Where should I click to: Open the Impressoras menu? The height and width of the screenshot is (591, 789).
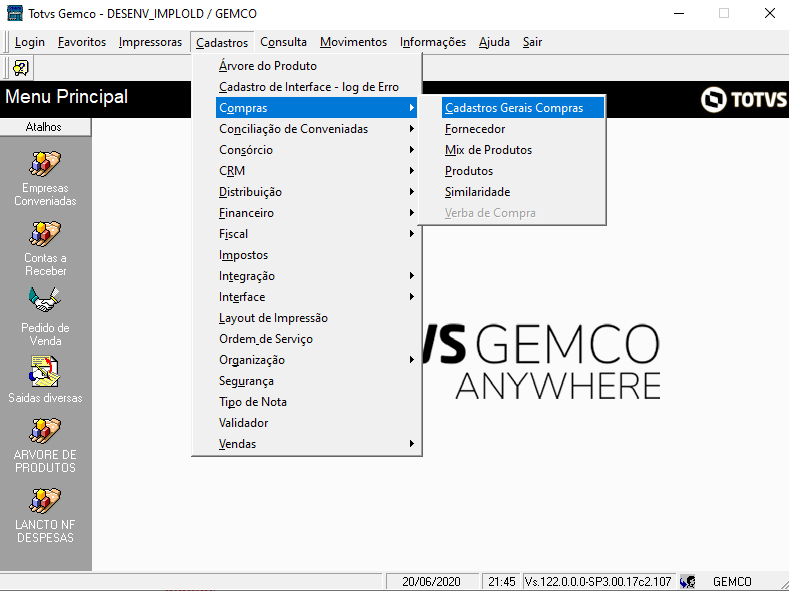tap(150, 42)
